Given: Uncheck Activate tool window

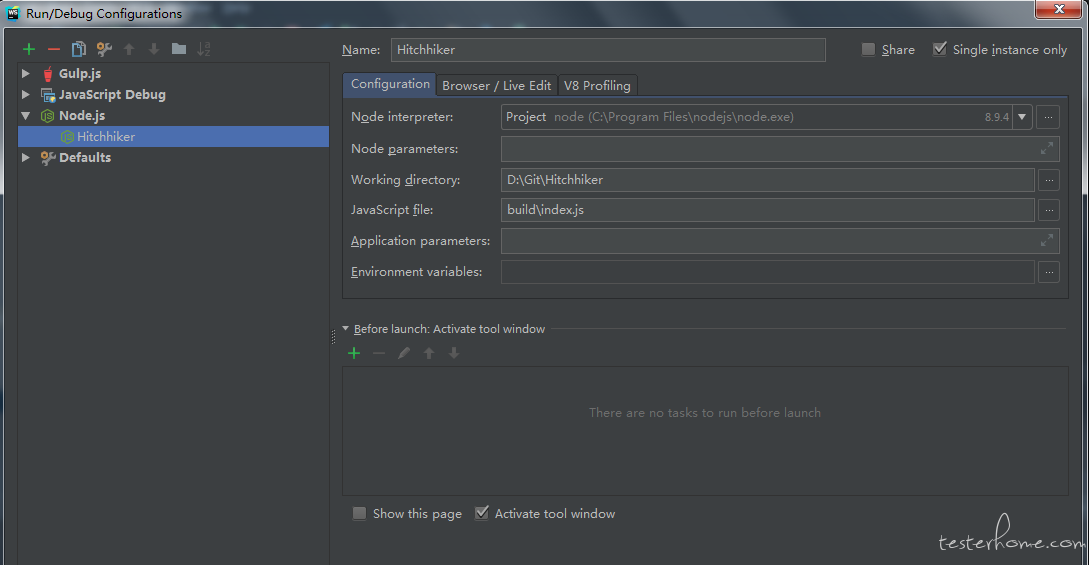Looking at the screenshot, I should pyautogui.click(x=481, y=514).
